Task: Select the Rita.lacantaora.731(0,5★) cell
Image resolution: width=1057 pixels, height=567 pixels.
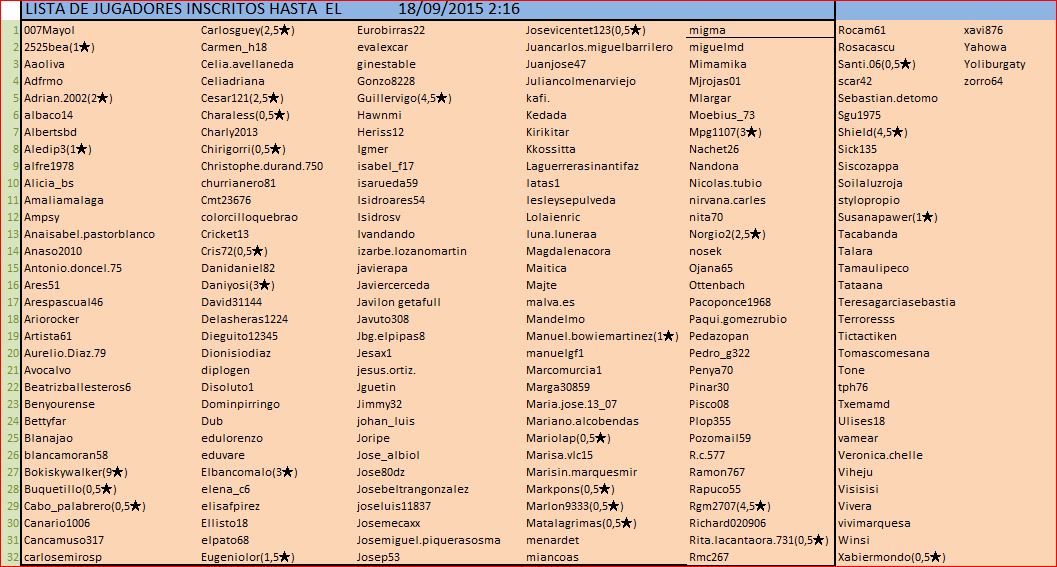Action: click(758, 540)
